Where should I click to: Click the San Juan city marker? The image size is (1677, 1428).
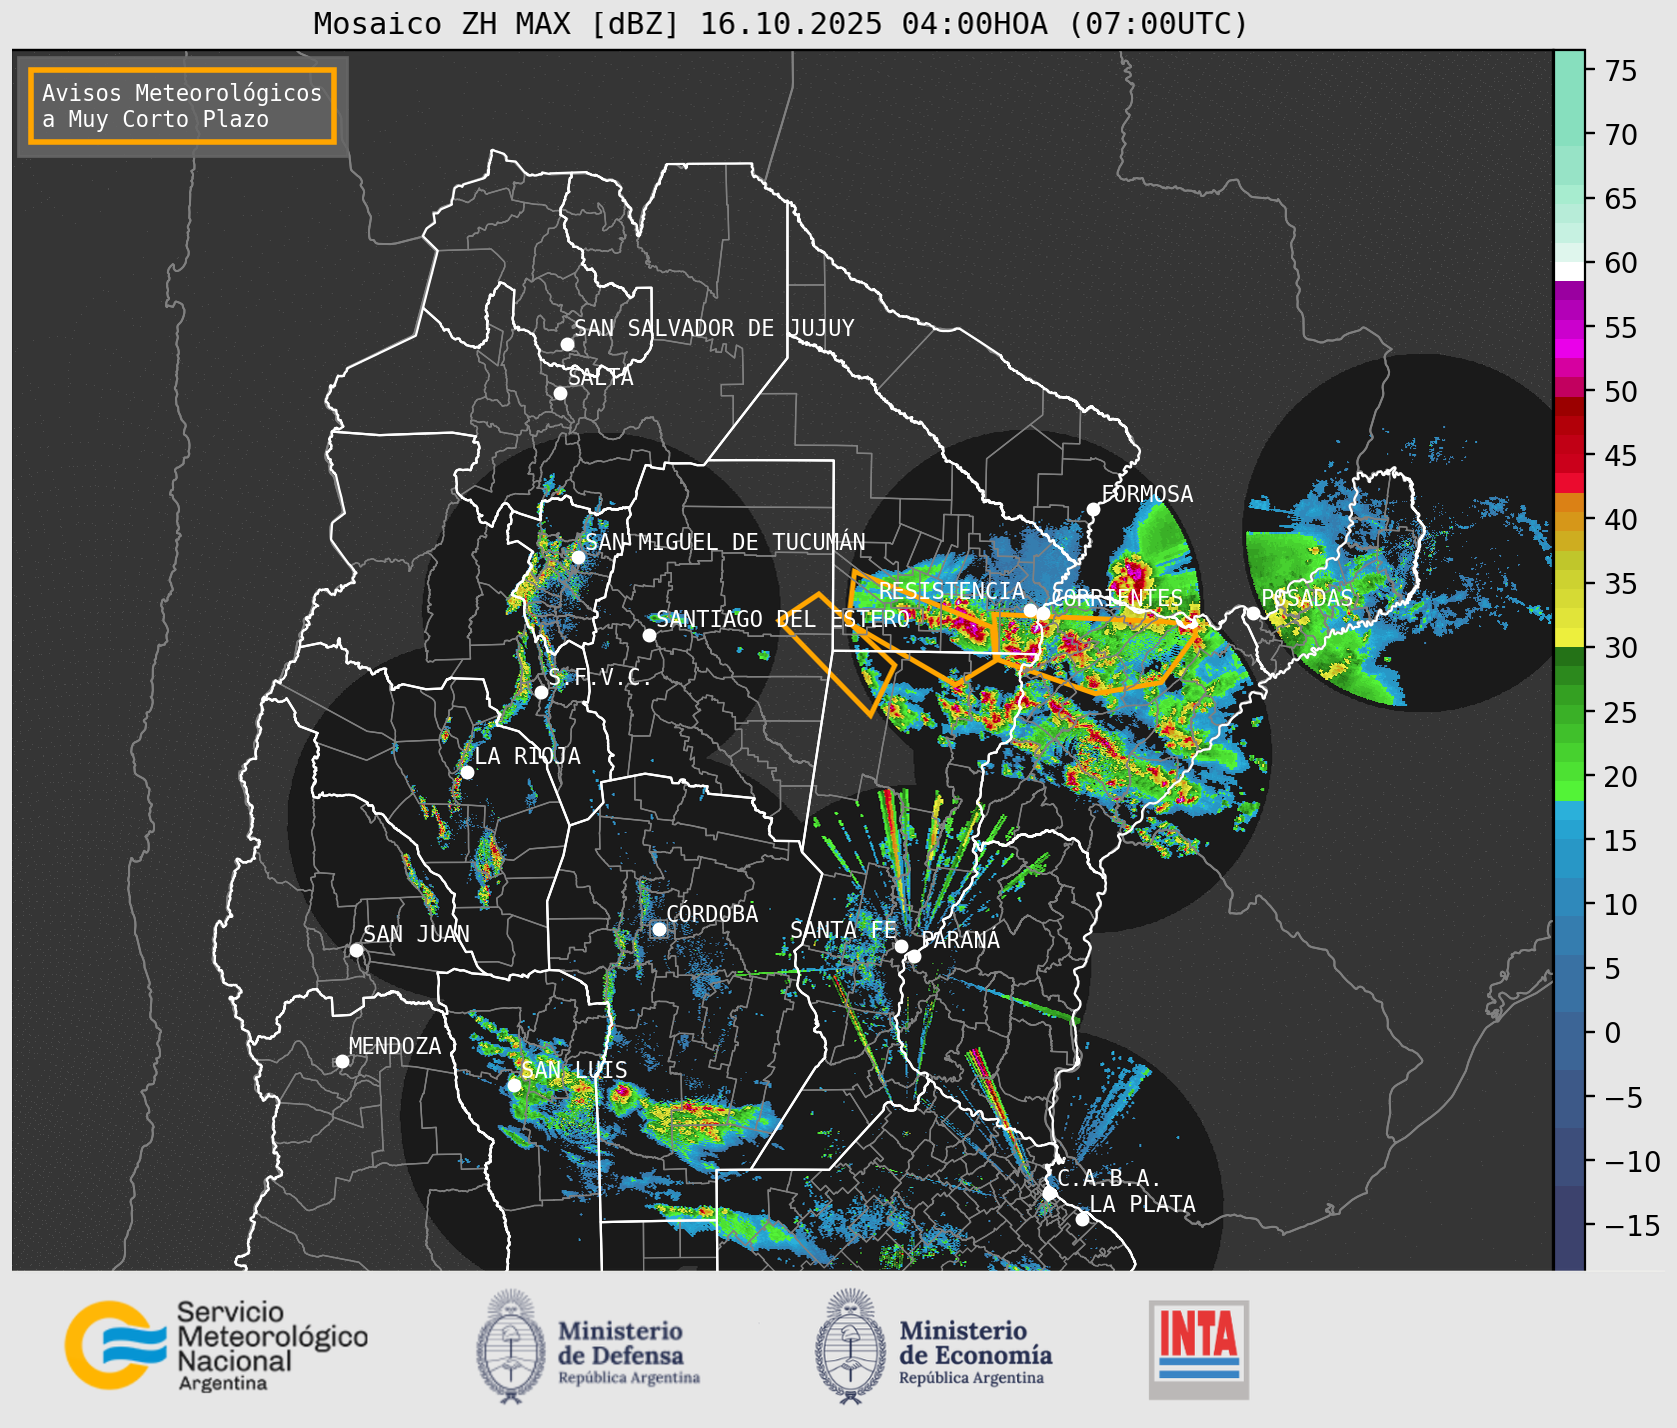point(356,950)
